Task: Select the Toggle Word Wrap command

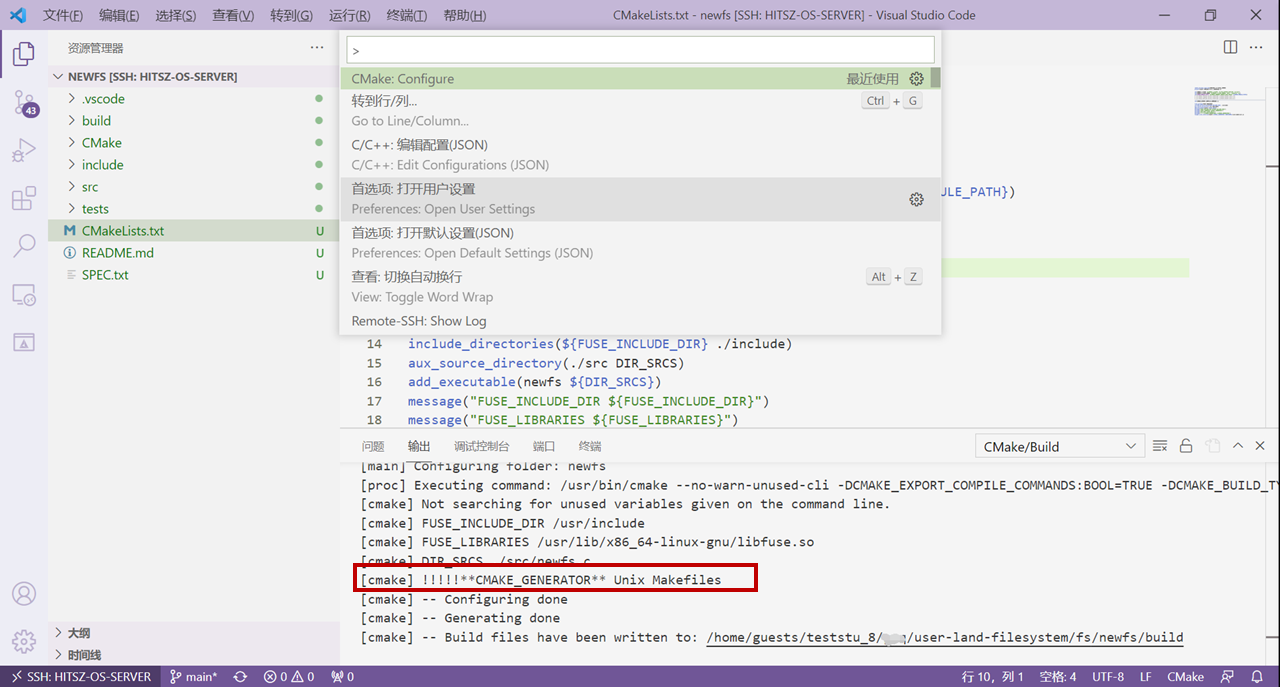Action: 640,286
